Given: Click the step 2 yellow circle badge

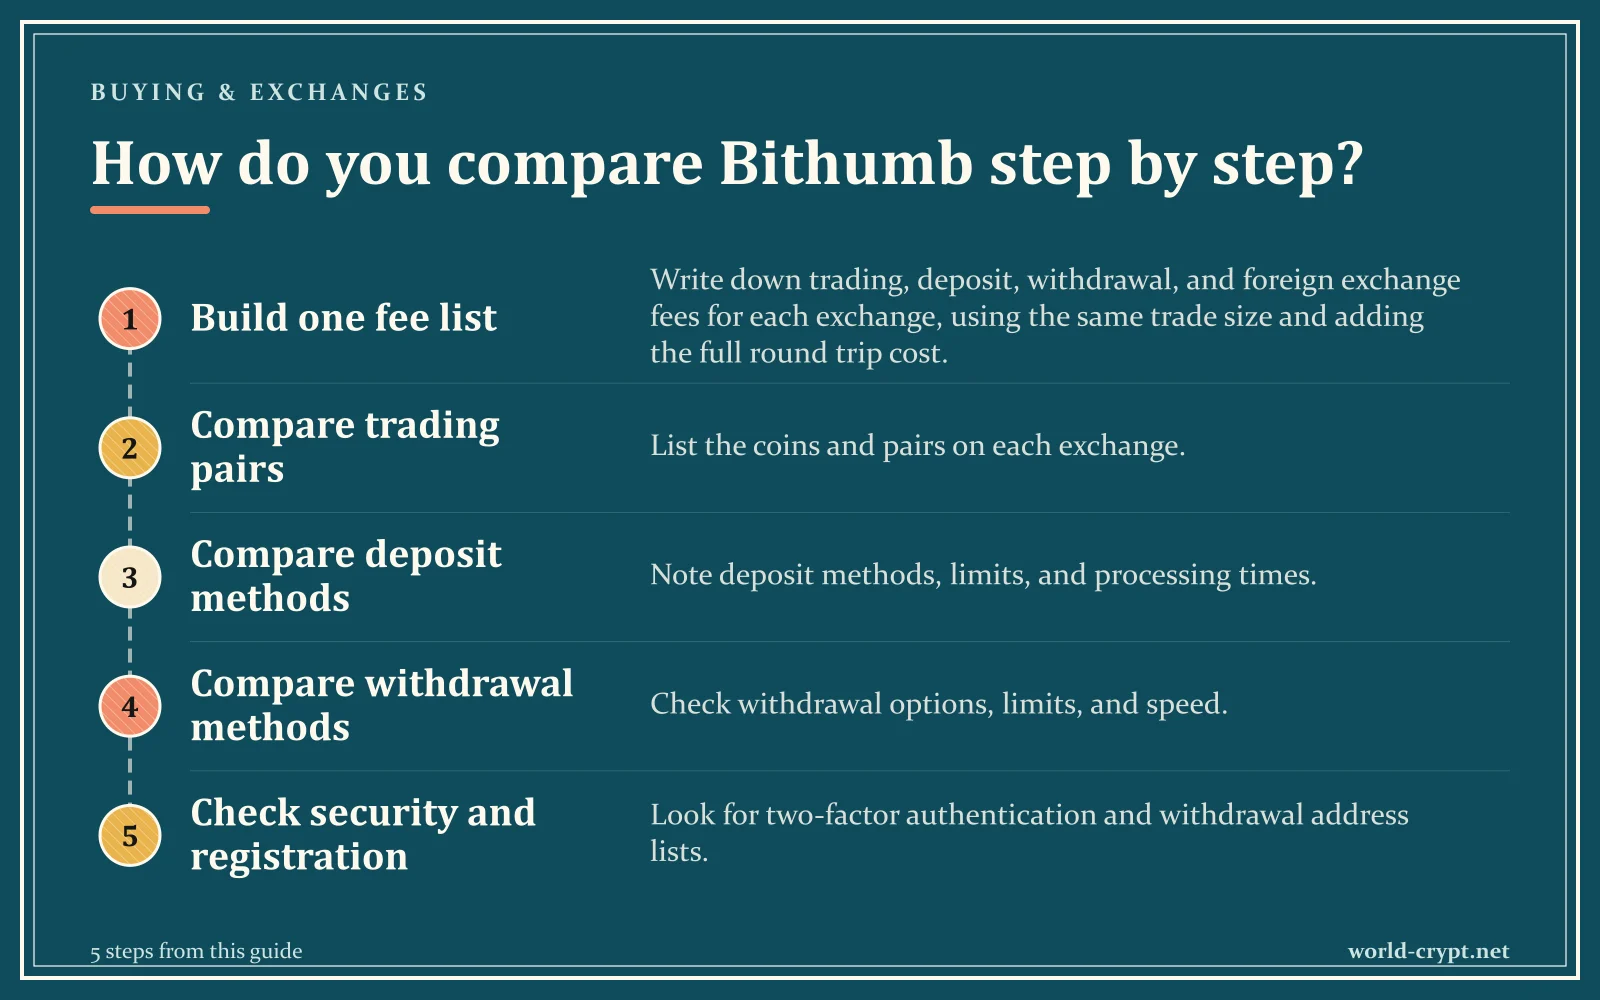Looking at the screenshot, I should 130,448.
